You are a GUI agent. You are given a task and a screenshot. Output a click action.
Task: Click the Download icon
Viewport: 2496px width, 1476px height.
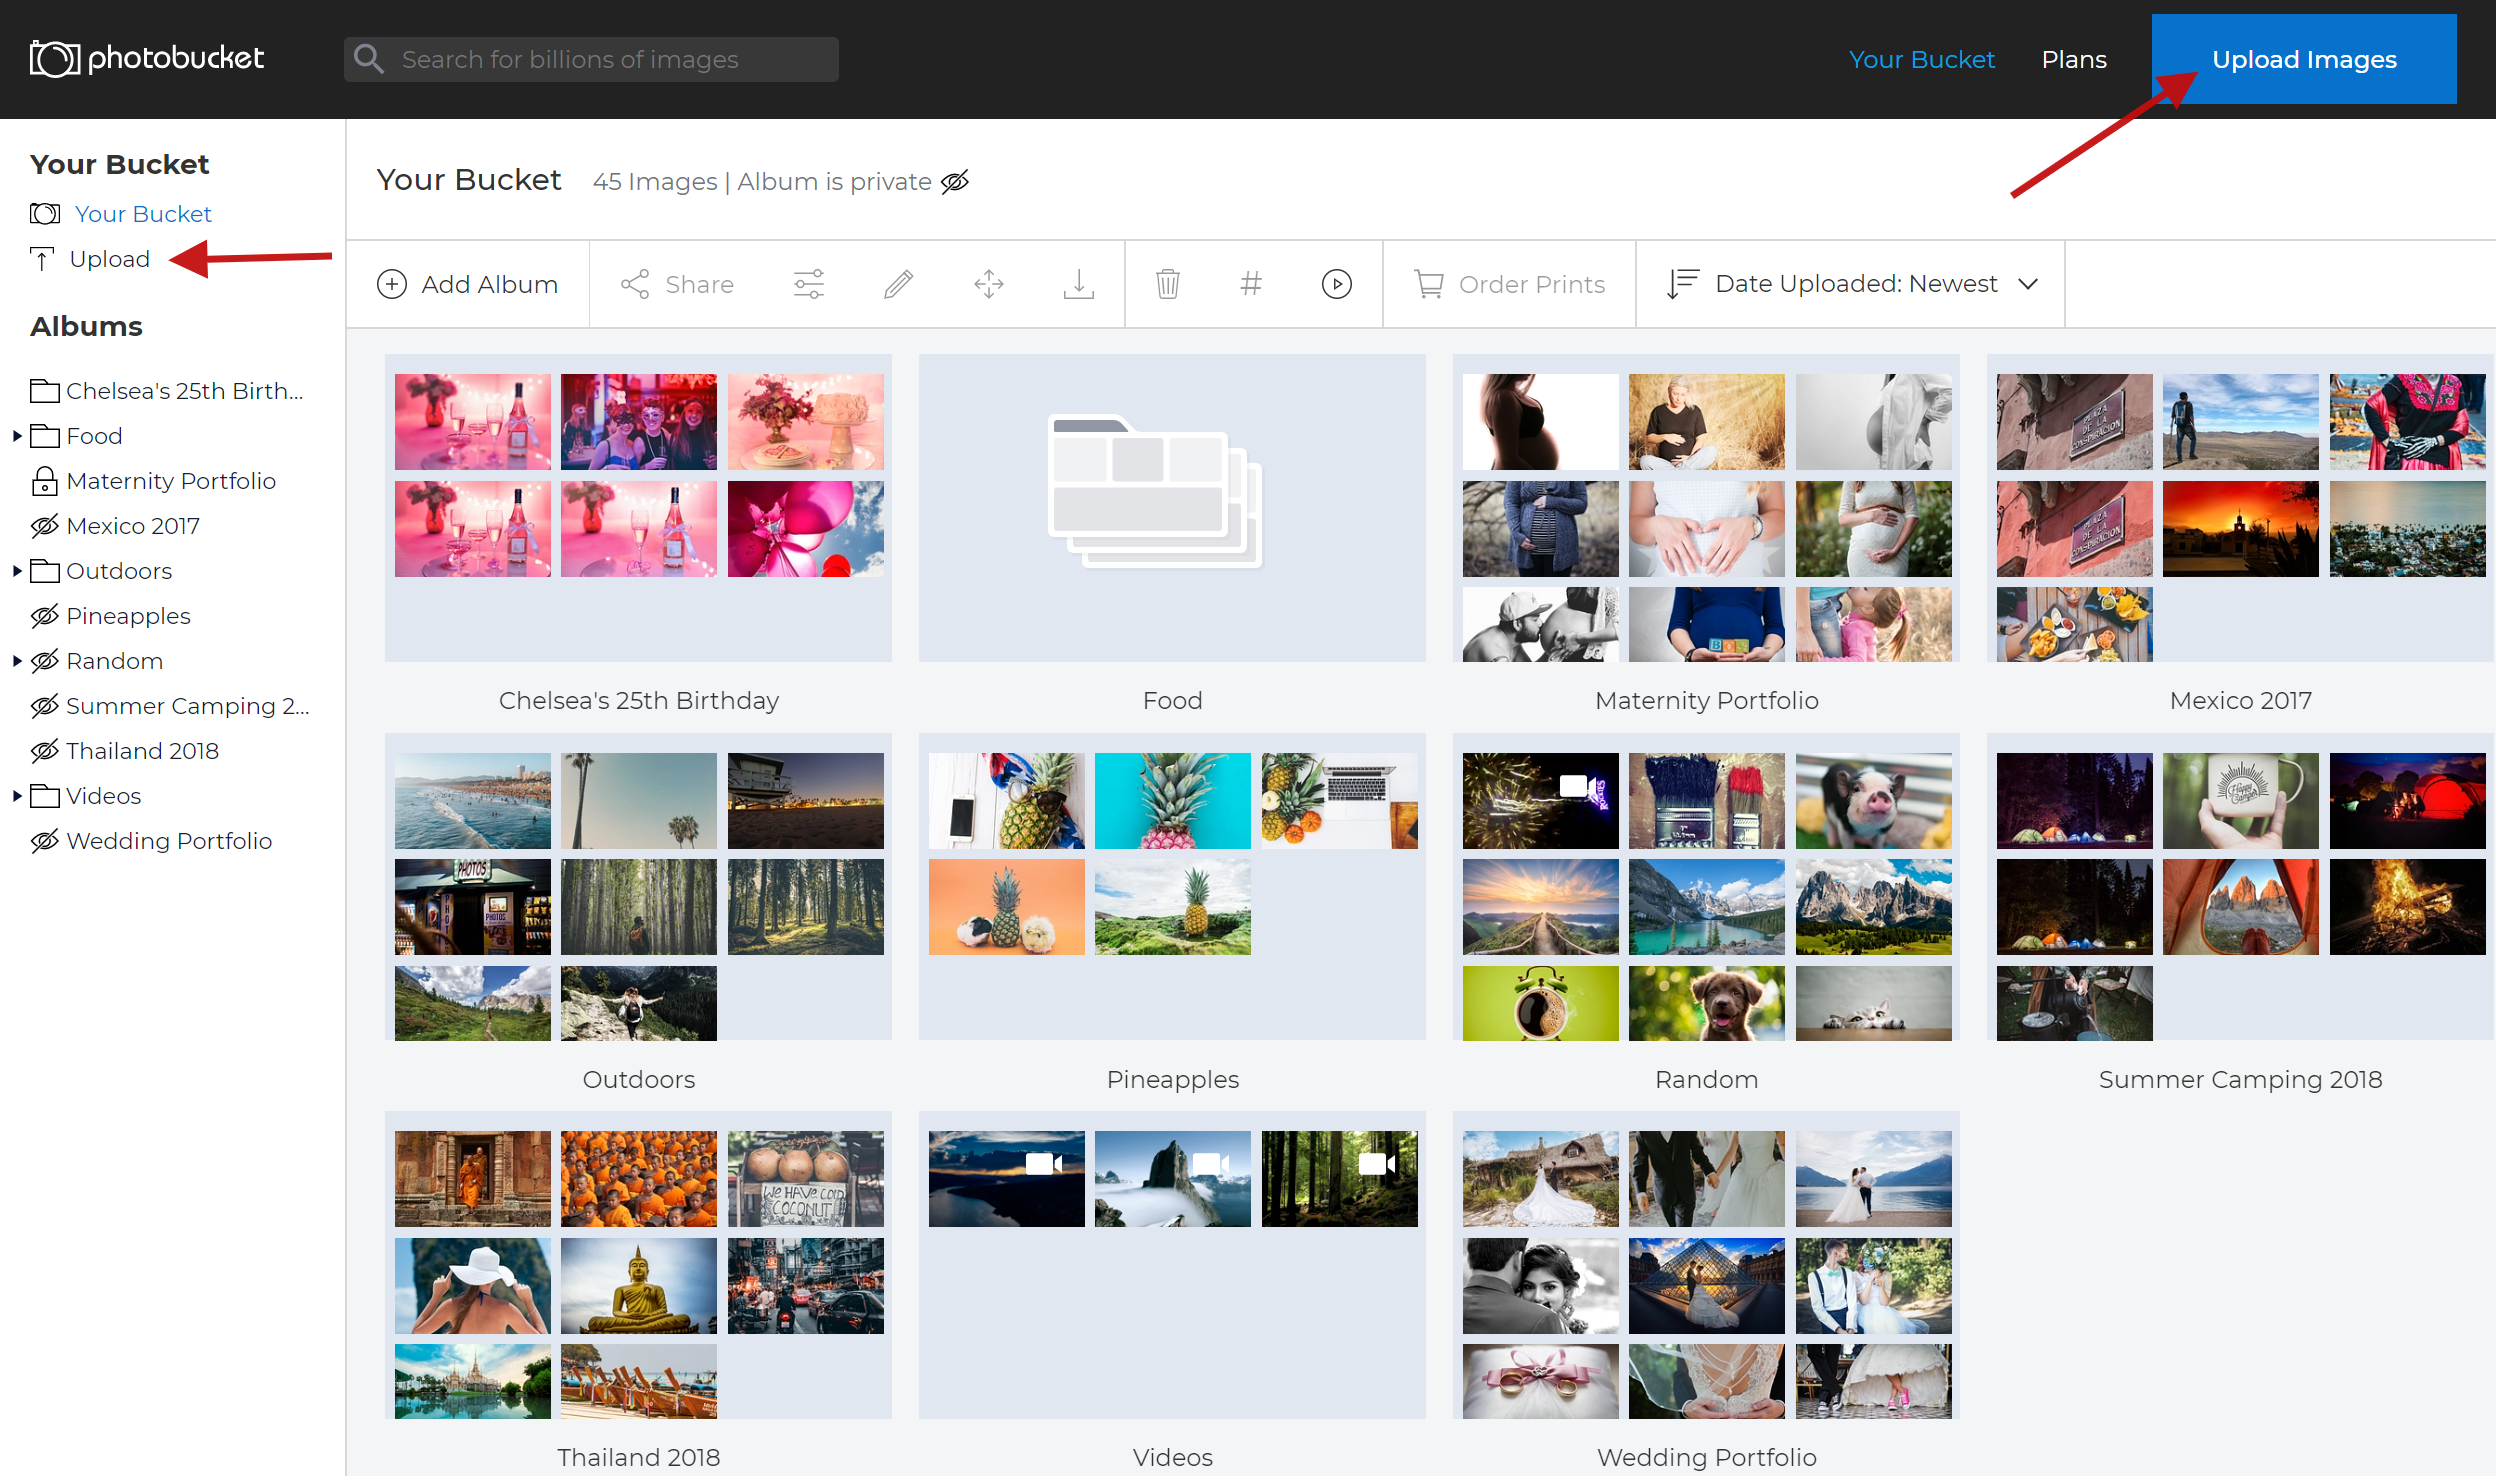[1078, 283]
